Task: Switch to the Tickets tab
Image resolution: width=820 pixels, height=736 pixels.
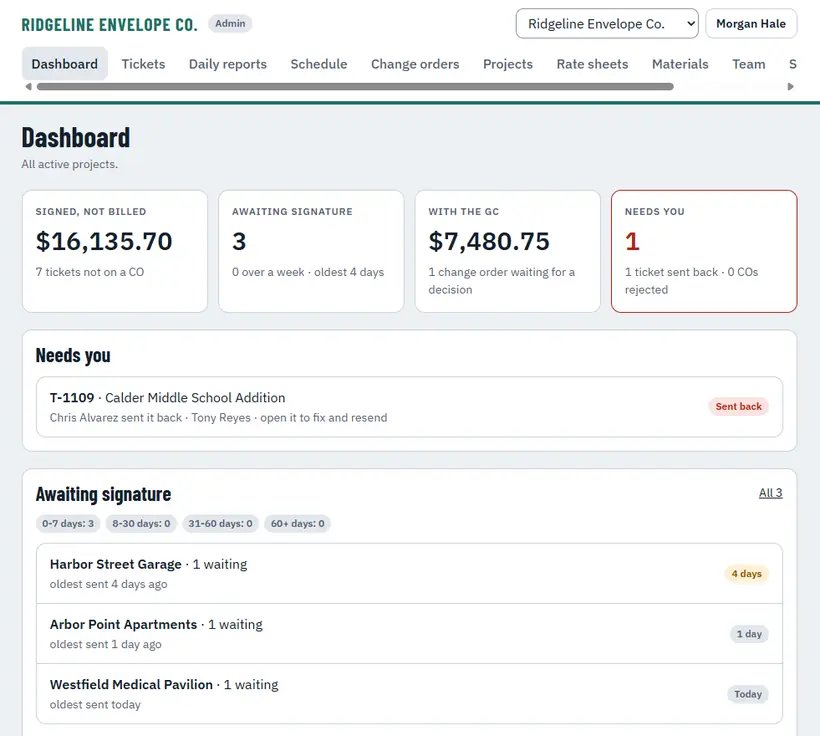Action: point(143,64)
